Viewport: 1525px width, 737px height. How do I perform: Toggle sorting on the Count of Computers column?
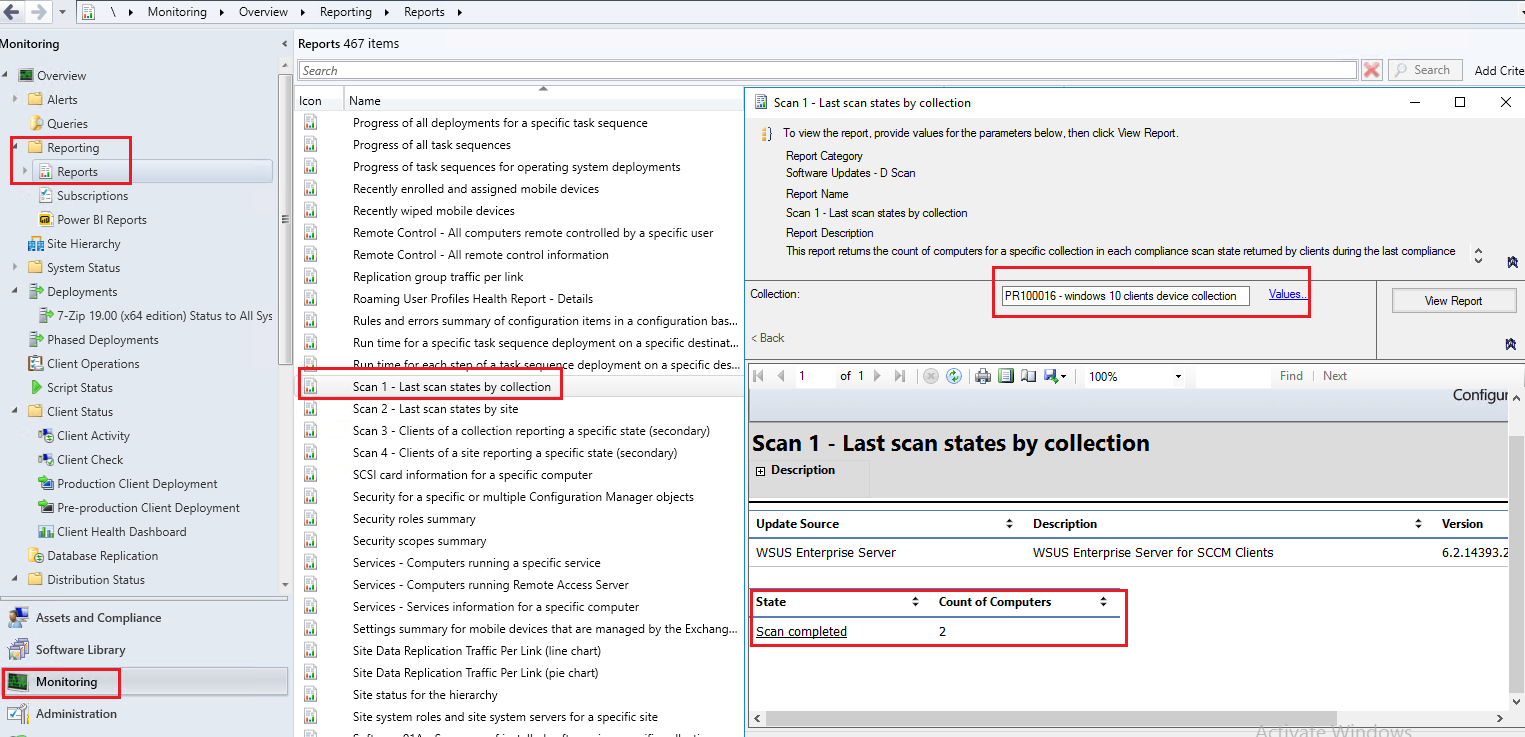click(x=1103, y=601)
